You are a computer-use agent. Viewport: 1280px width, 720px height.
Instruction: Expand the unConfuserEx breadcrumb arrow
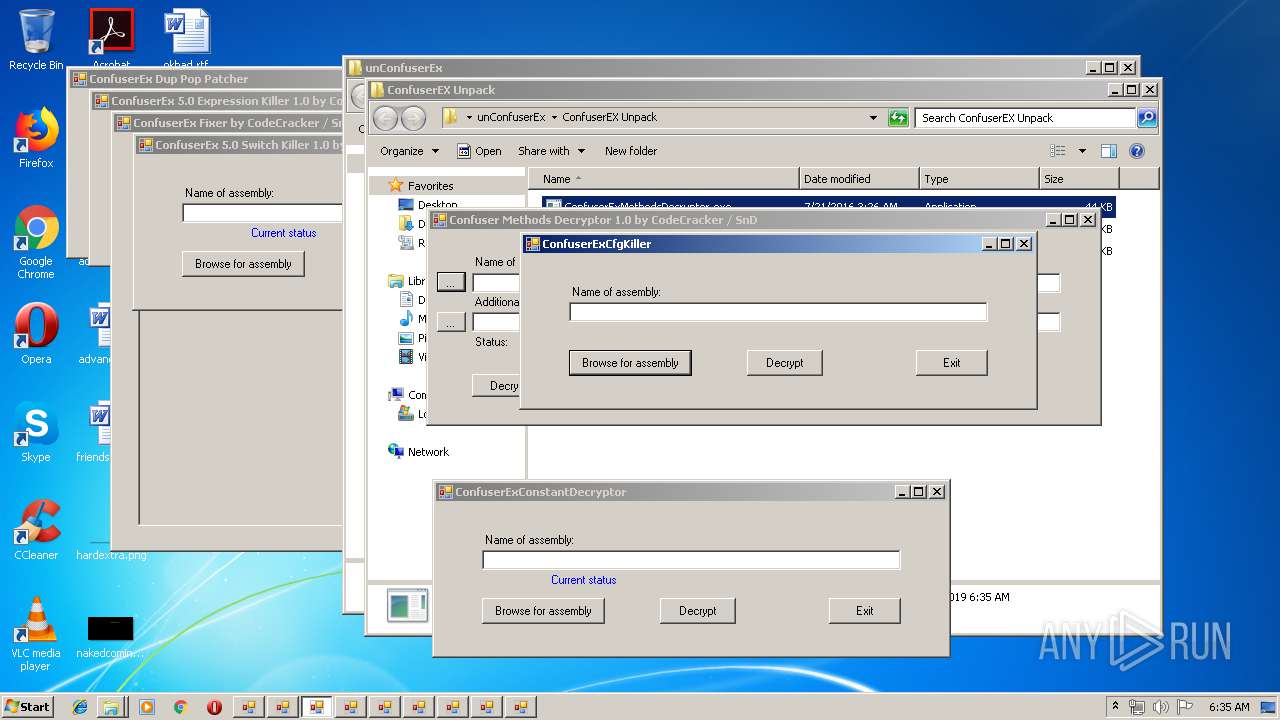pos(553,118)
